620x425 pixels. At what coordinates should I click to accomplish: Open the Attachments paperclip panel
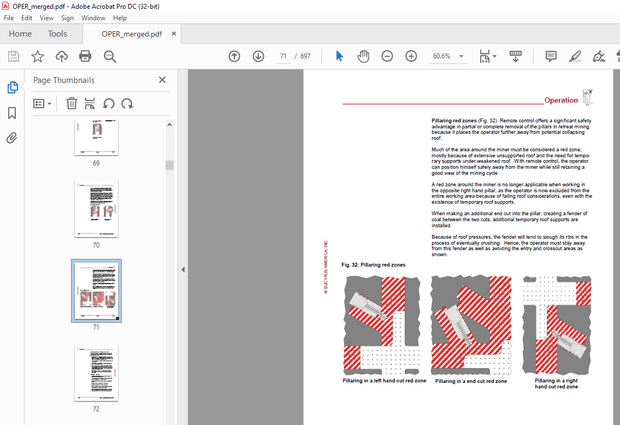pyautogui.click(x=12, y=138)
